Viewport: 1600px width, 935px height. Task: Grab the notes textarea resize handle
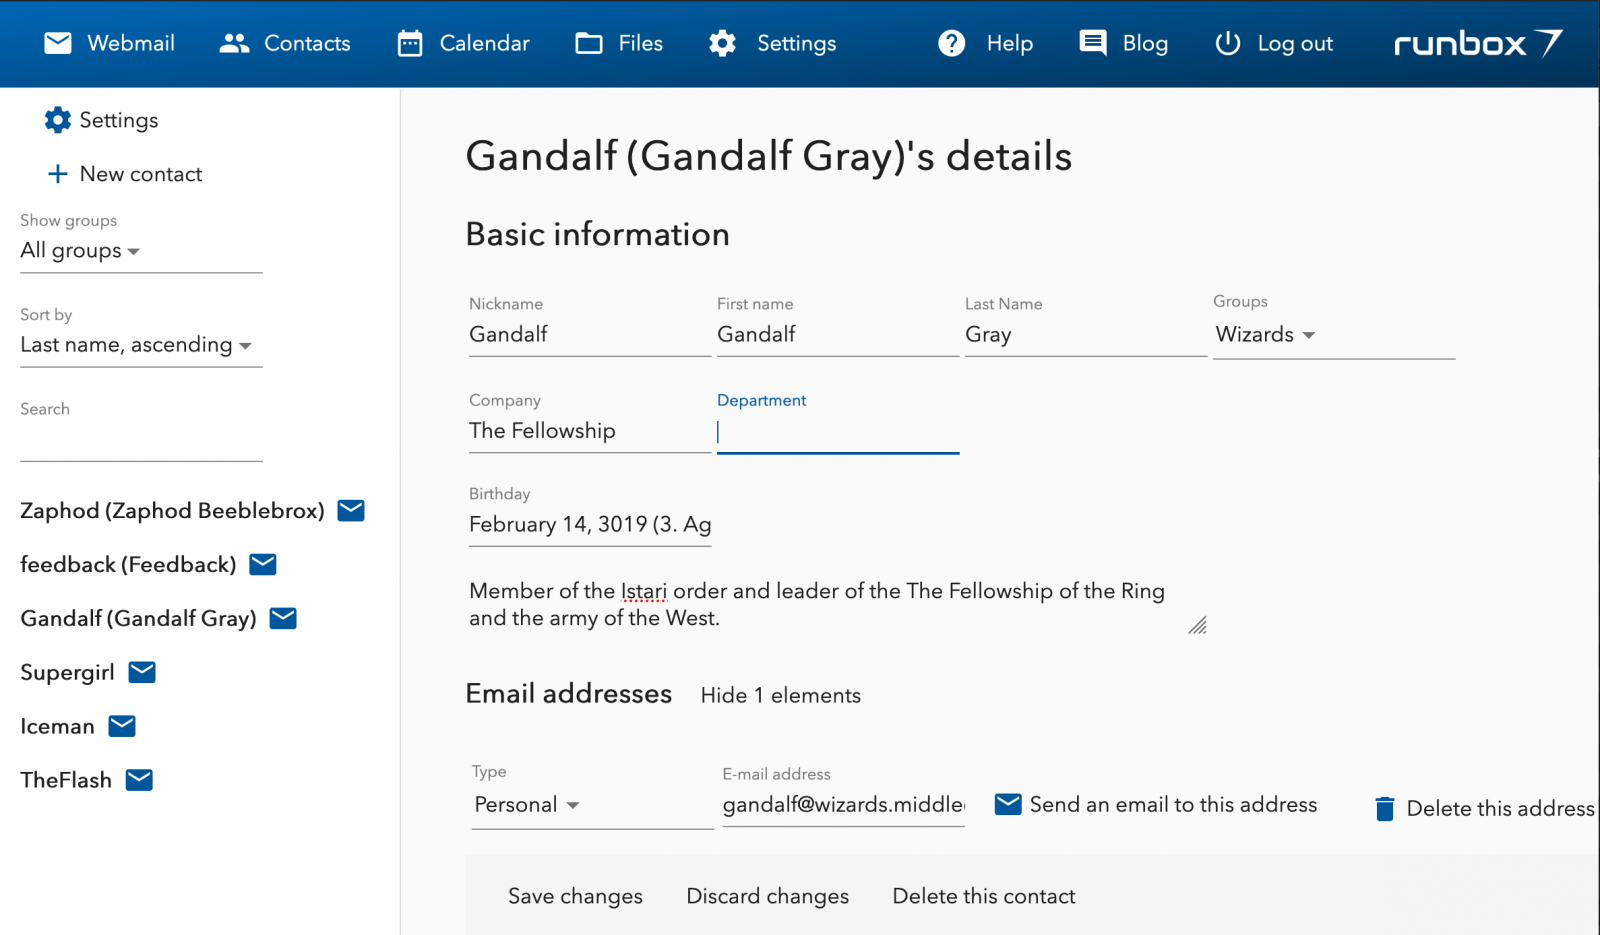pyautogui.click(x=1197, y=626)
